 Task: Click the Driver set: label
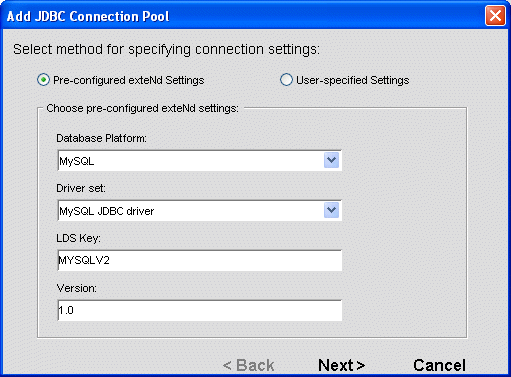81,188
